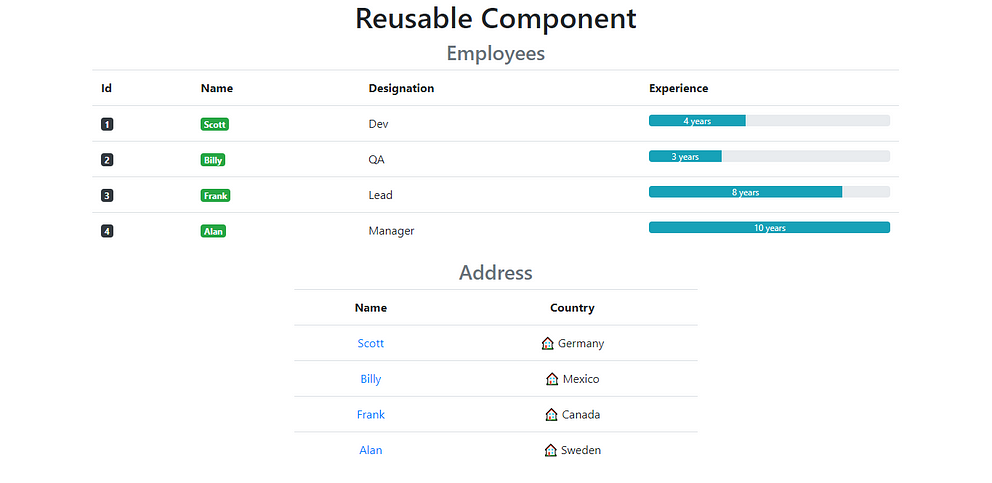Click the house icon beside Canada
This screenshot has height=483, width=992.
coord(551,415)
